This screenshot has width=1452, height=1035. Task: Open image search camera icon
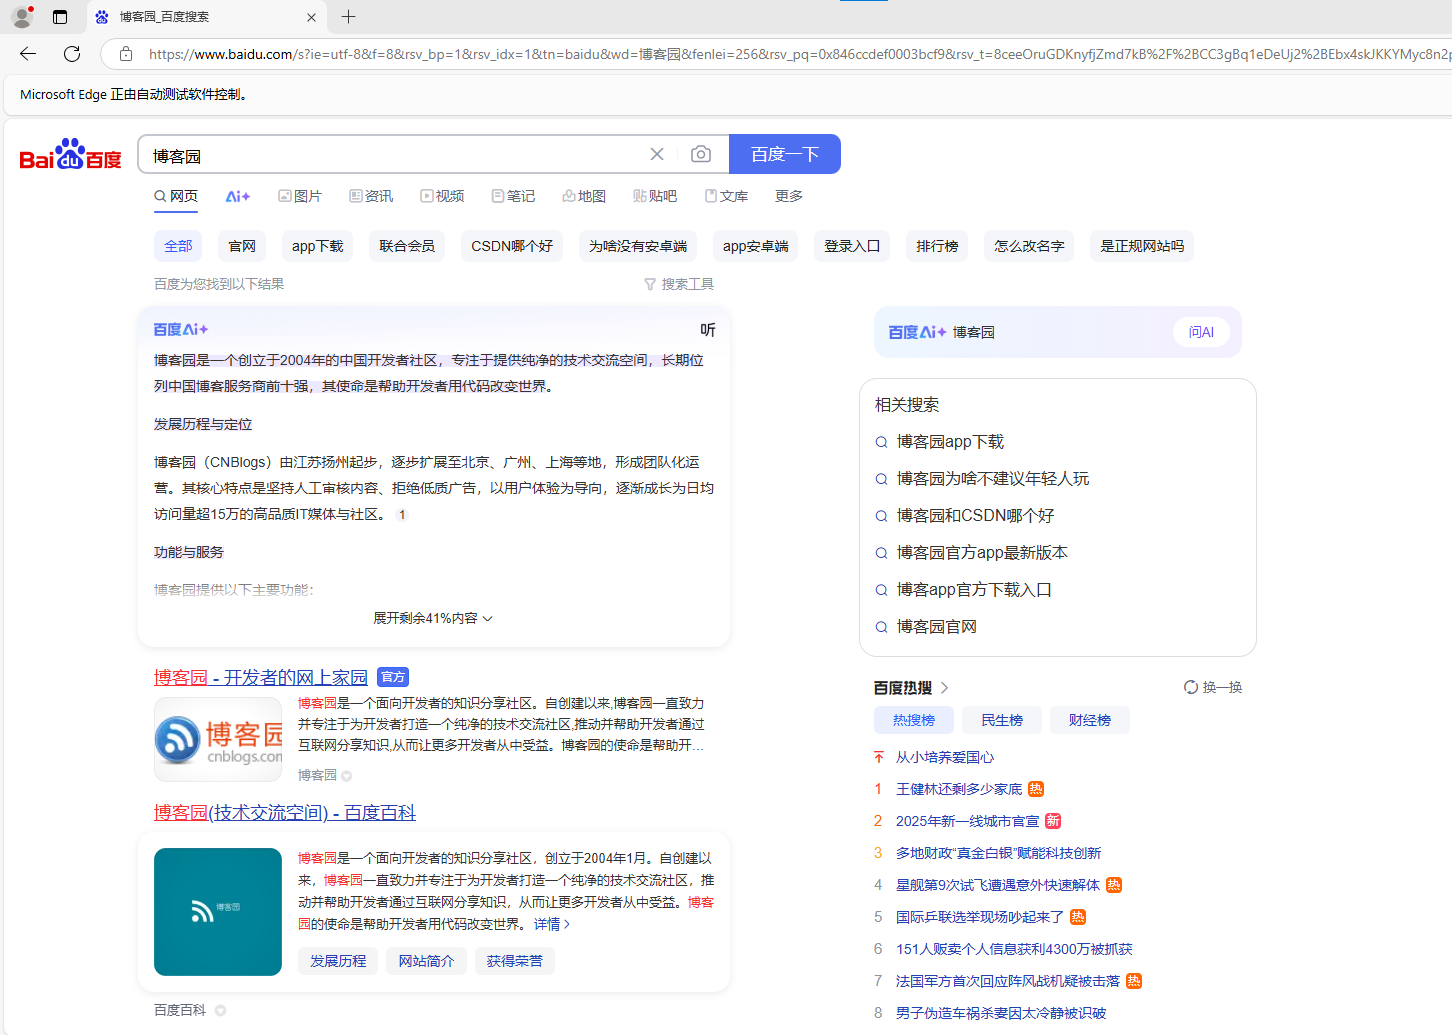[x=701, y=154]
